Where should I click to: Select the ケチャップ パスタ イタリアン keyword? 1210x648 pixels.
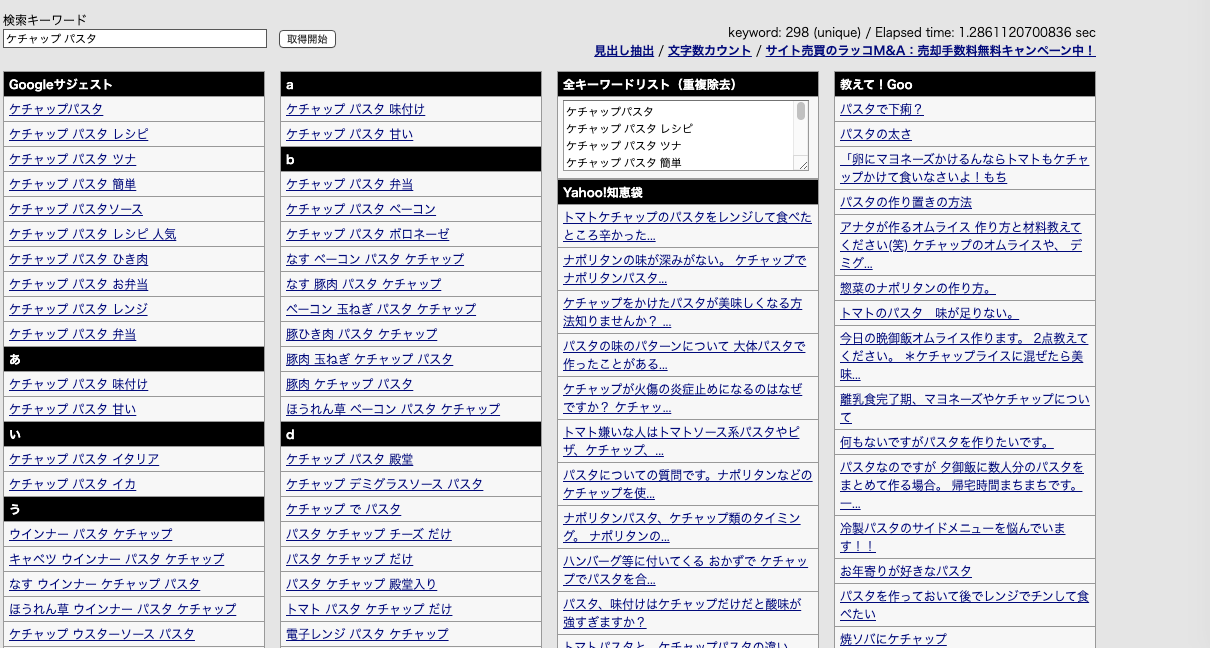click(x=83, y=459)
